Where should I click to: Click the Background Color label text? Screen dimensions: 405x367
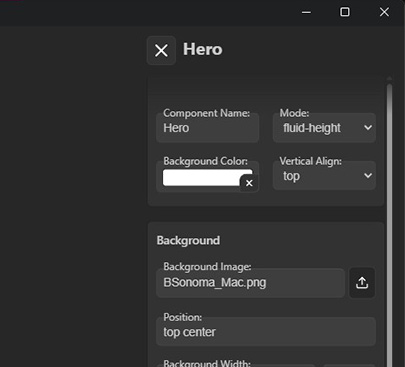[205, 161]
